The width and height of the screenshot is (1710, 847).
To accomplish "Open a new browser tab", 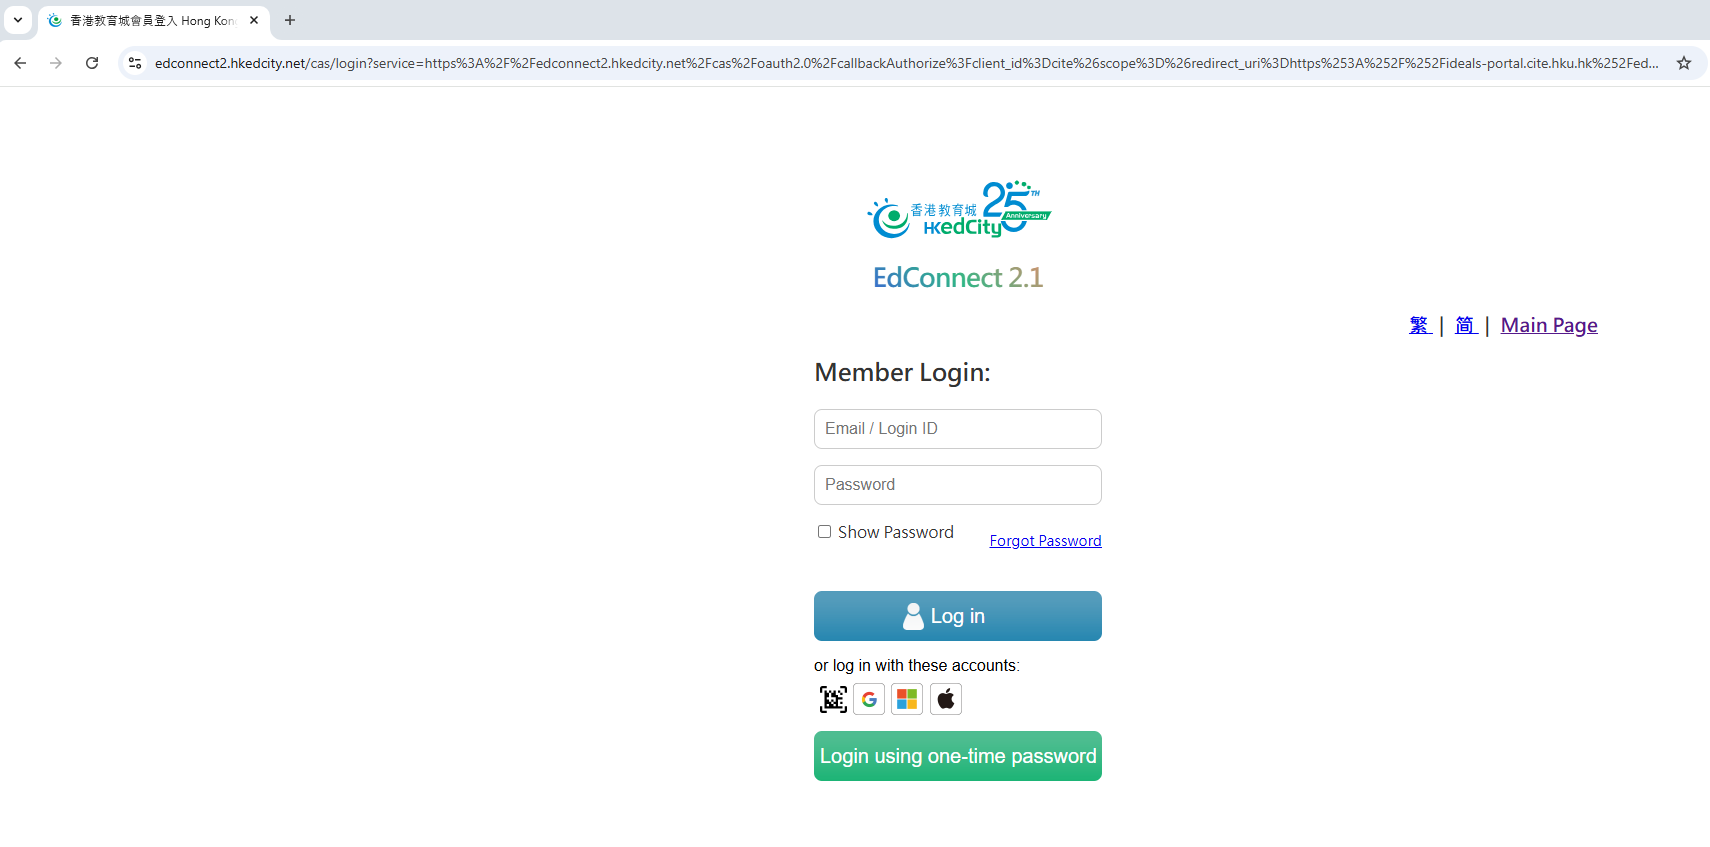I will pos(290,20).
